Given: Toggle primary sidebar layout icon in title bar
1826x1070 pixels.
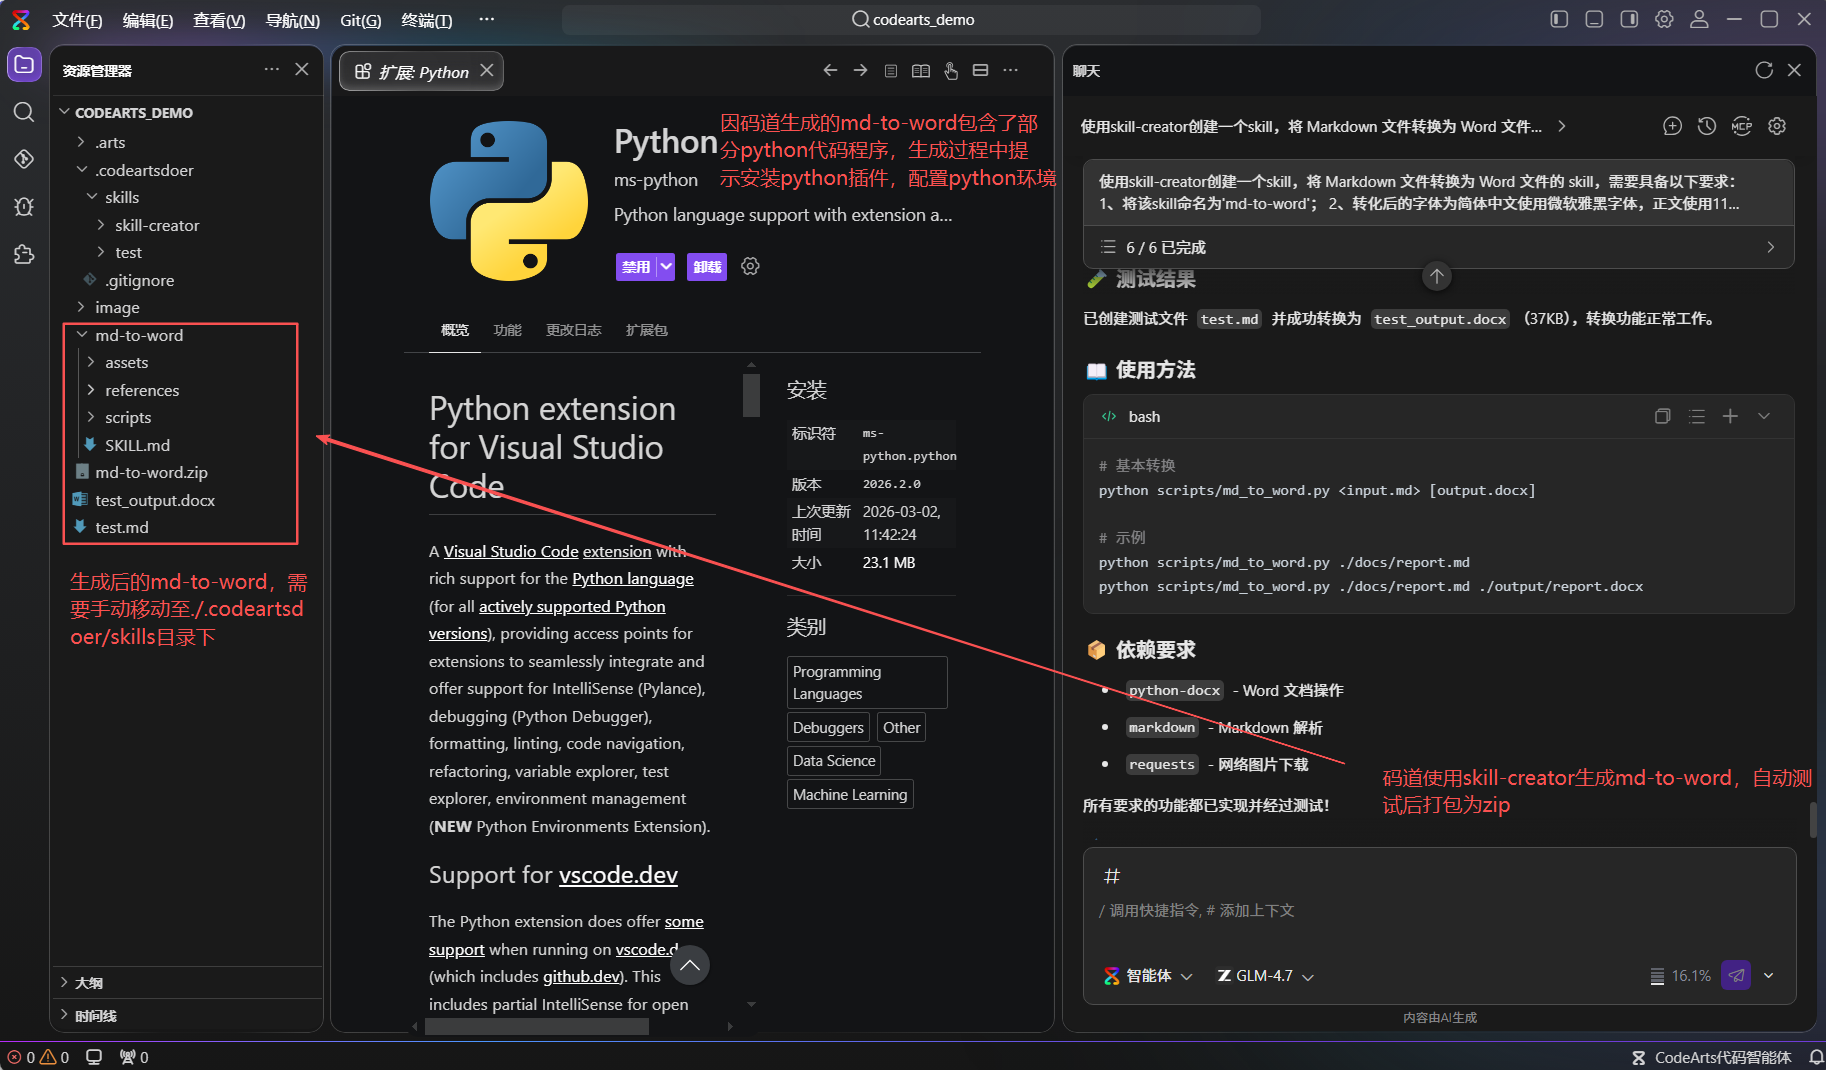Looking at the screenshot, I should click(1559, 19).
